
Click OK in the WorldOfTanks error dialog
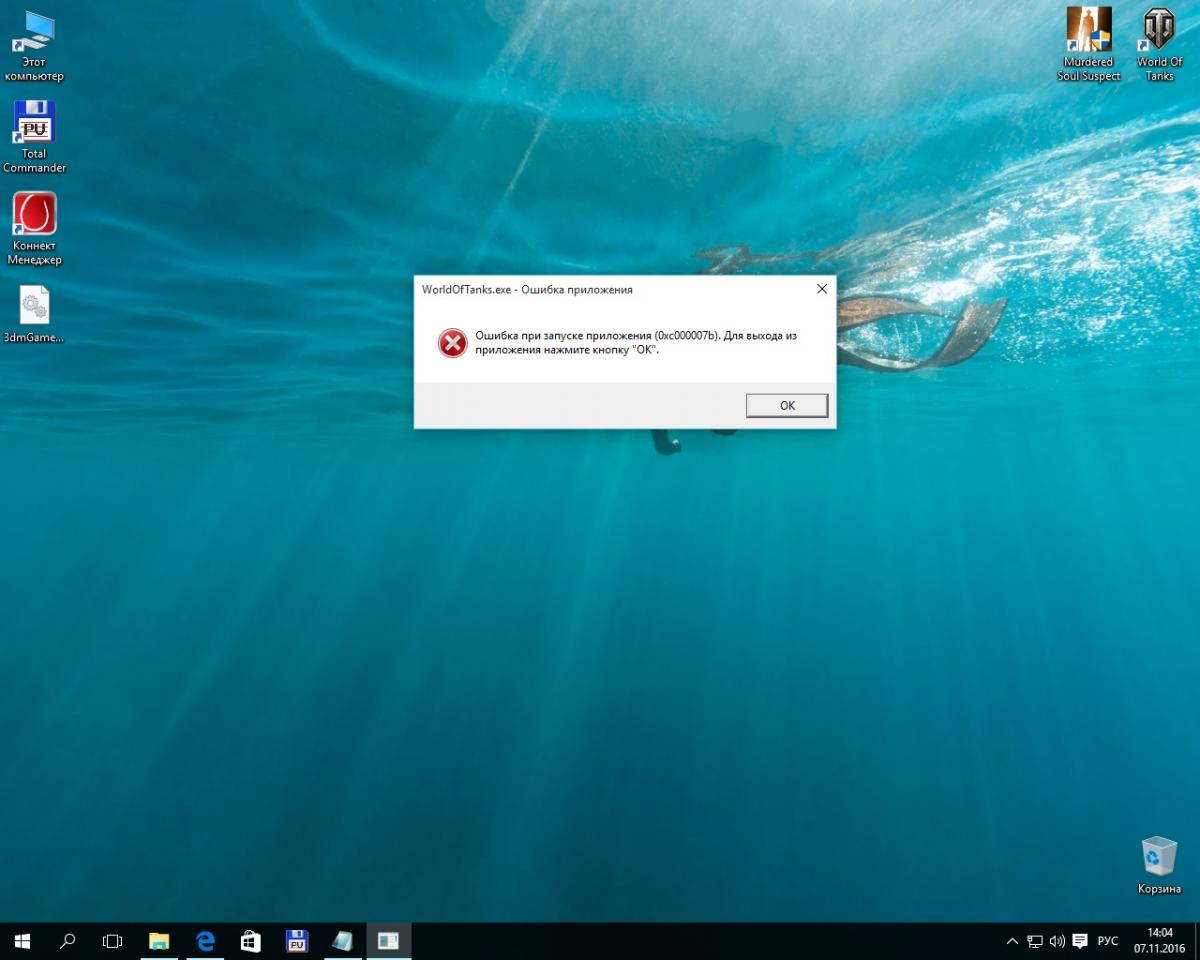[x=787, y=405]
